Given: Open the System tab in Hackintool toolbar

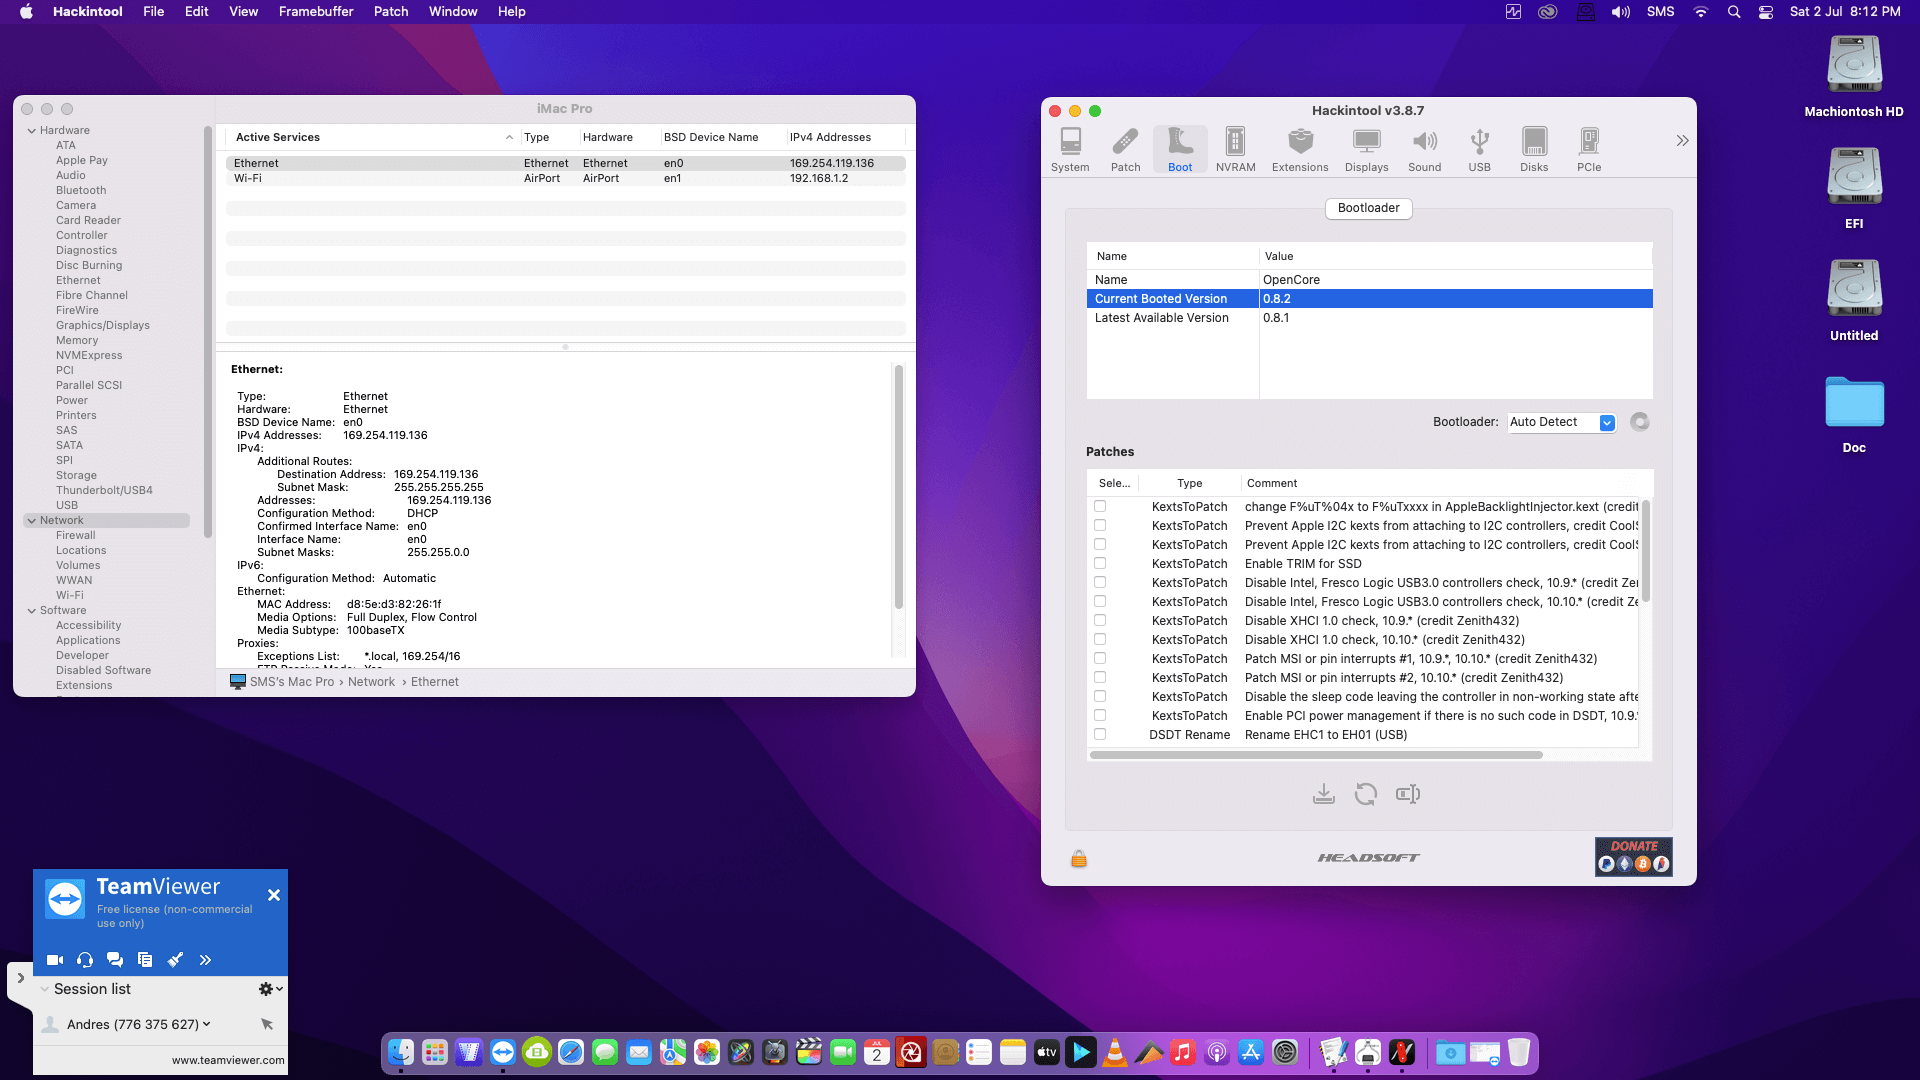Looking at the screenshot, I should click(x=1070, y=150).
